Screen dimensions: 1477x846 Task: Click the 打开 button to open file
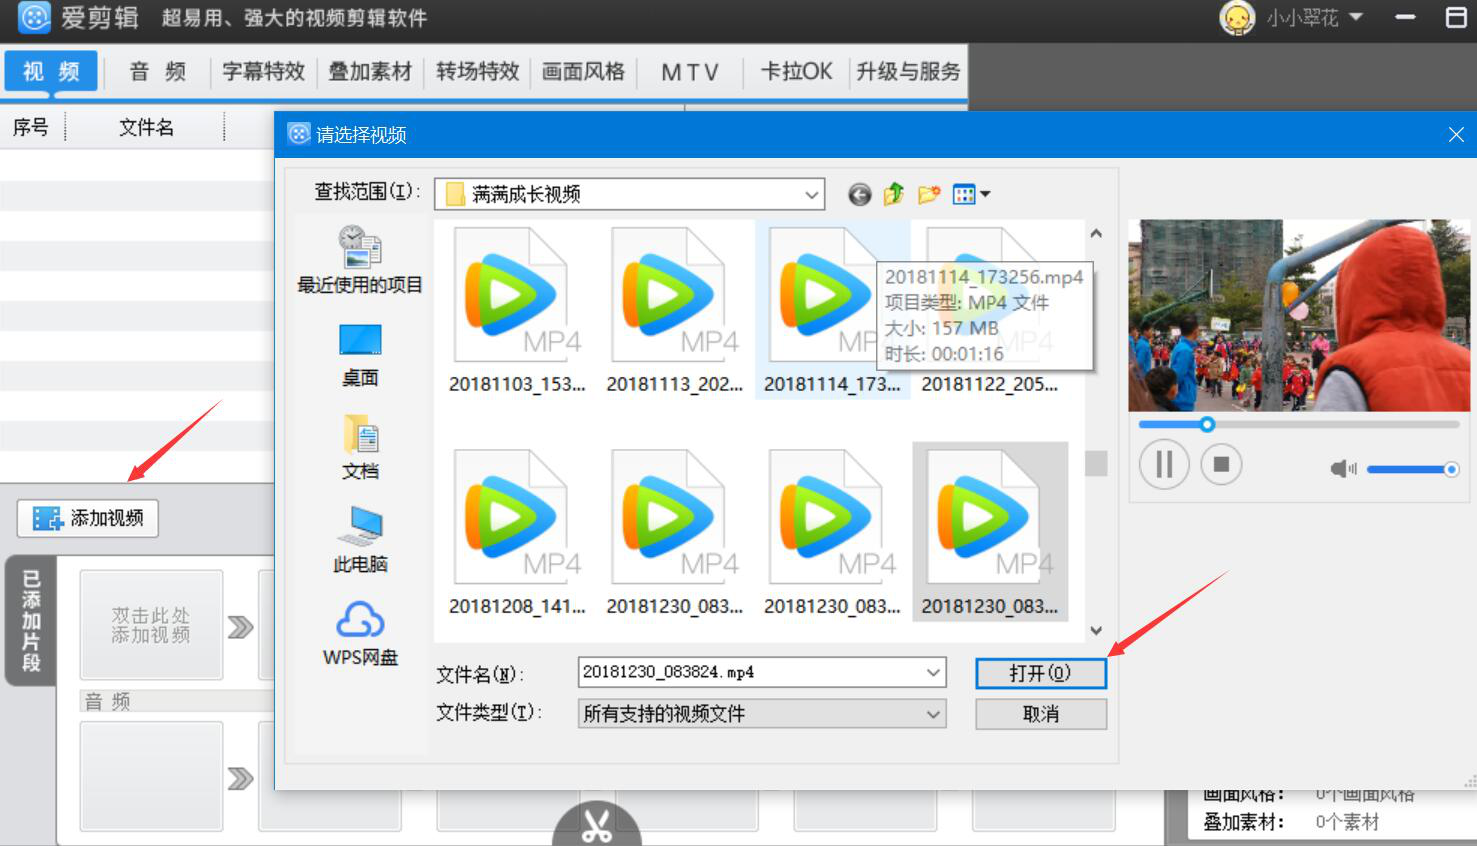tap(1040, 673)
